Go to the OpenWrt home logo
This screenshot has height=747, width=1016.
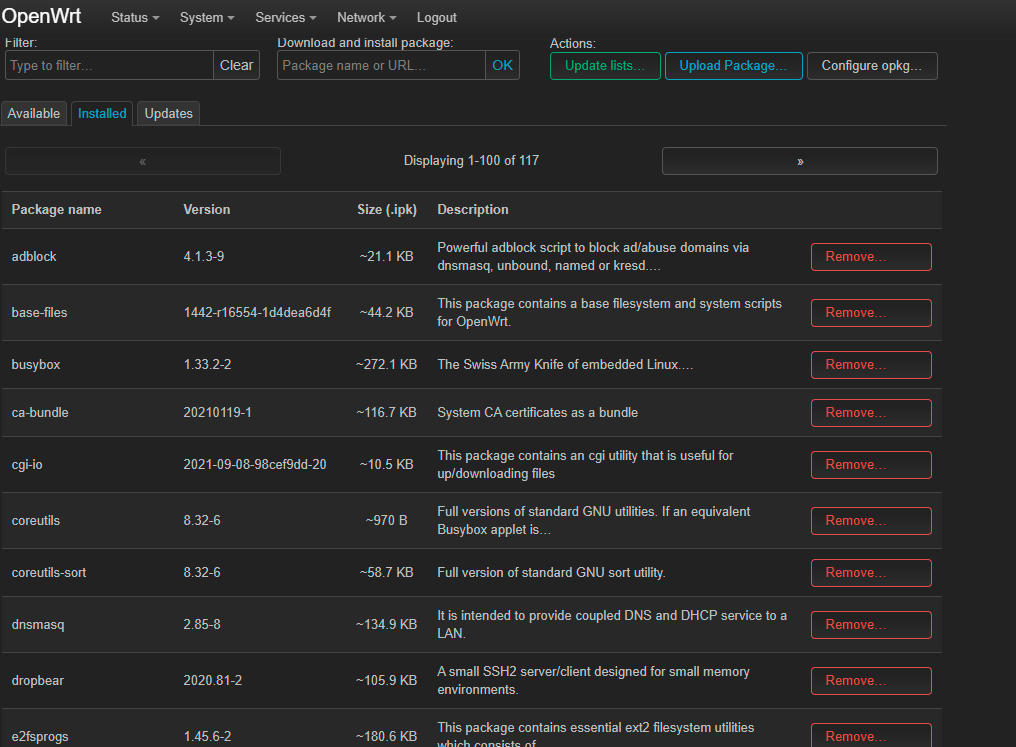coord(42,16)
